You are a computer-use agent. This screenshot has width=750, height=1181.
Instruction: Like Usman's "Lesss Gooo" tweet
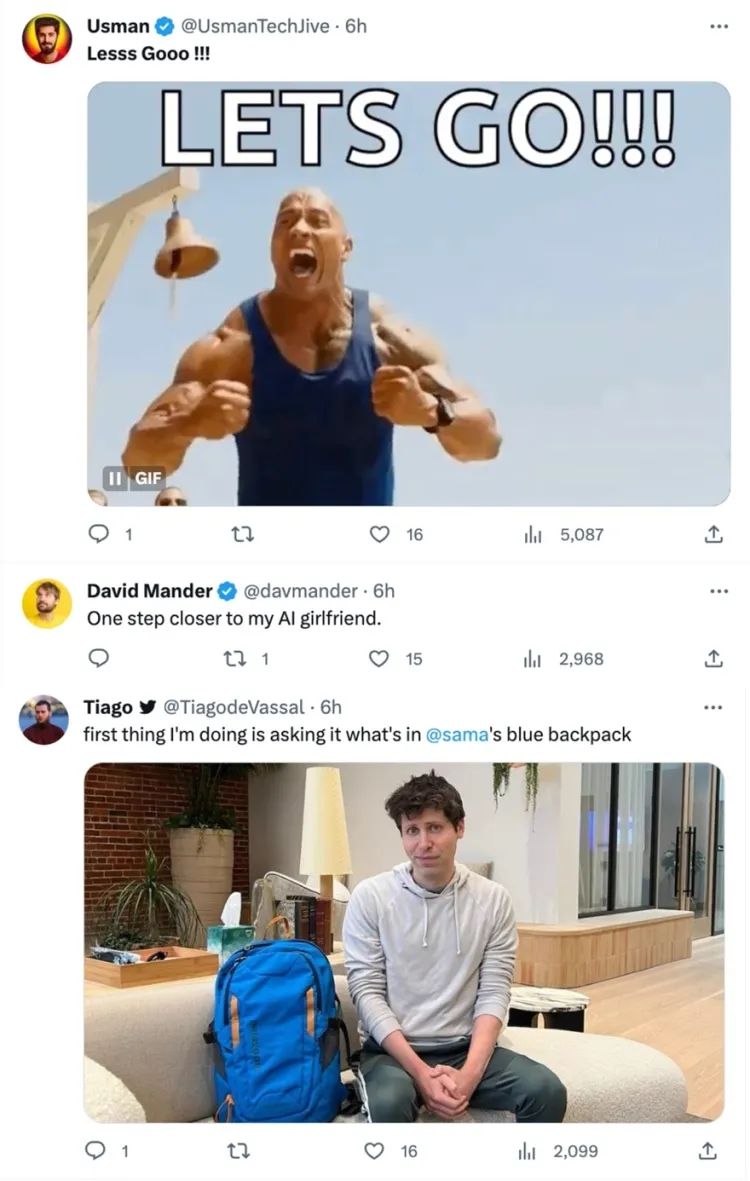pyautogui.click(x=380, y=534)
